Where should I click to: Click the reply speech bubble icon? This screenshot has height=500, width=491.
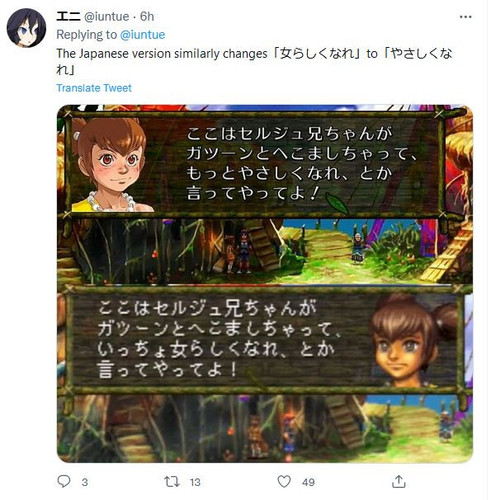coord(64,482)
